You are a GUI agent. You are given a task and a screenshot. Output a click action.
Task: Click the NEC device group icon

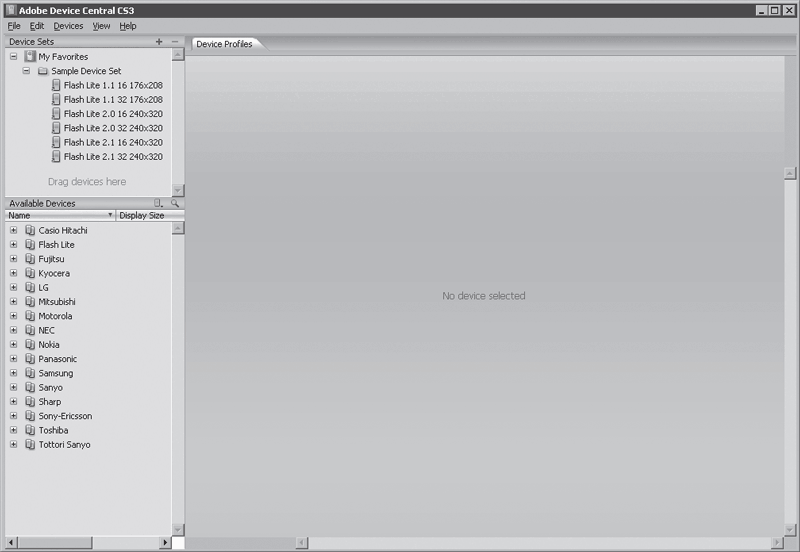pyautogui.click(x=30, y=331)
